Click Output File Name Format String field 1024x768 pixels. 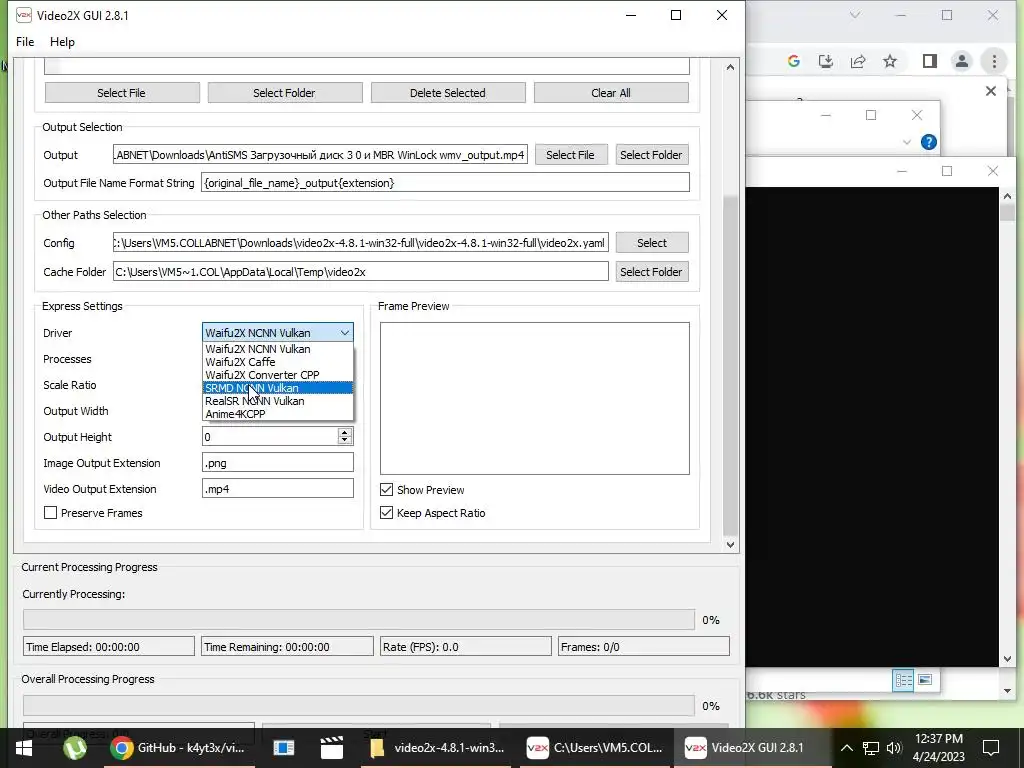pos(445,183)
